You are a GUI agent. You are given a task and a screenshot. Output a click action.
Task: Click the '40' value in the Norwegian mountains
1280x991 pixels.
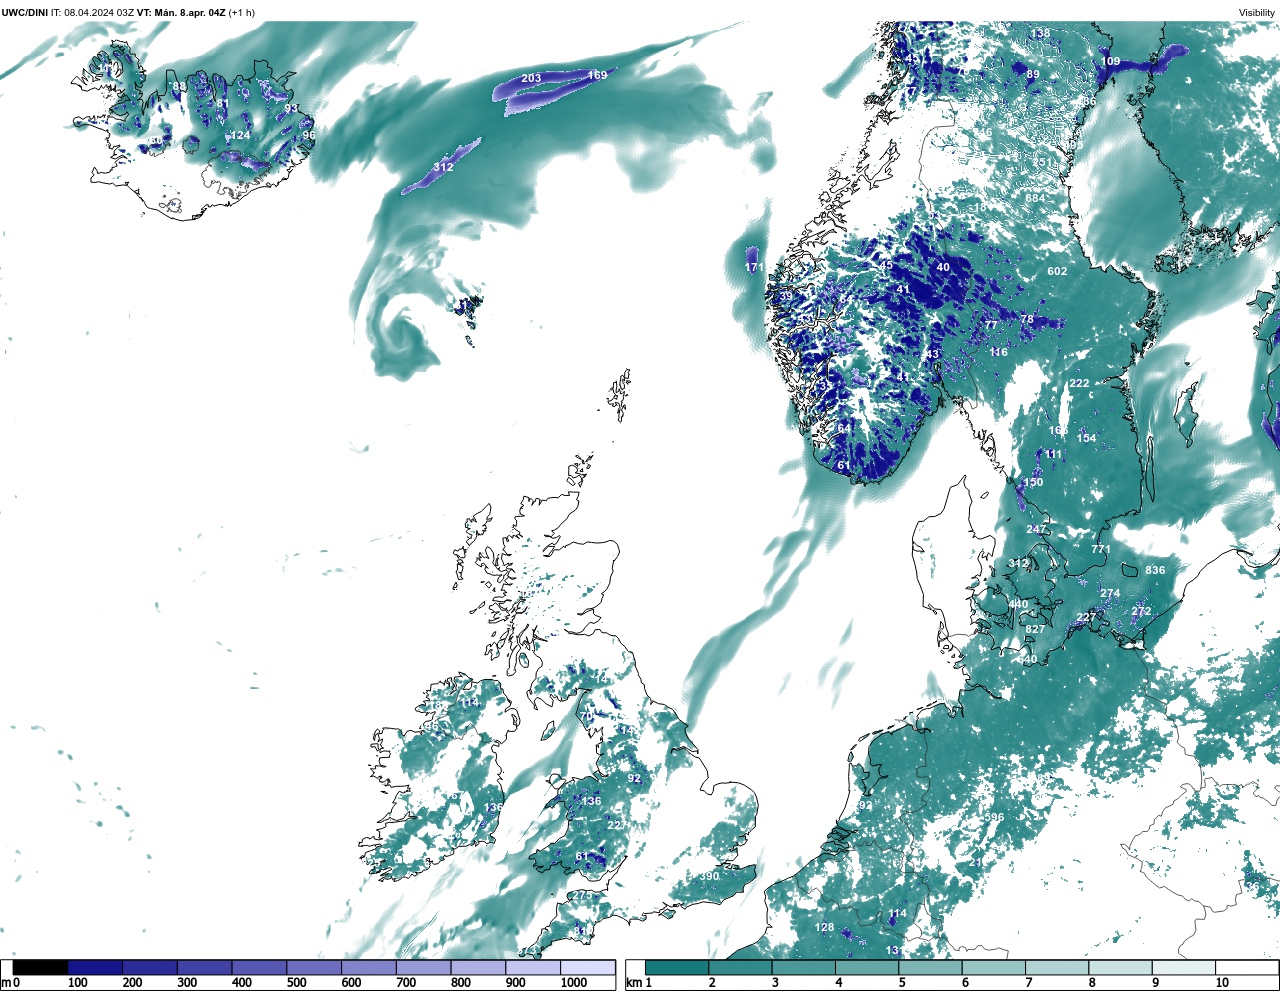[x=943, y=267]
